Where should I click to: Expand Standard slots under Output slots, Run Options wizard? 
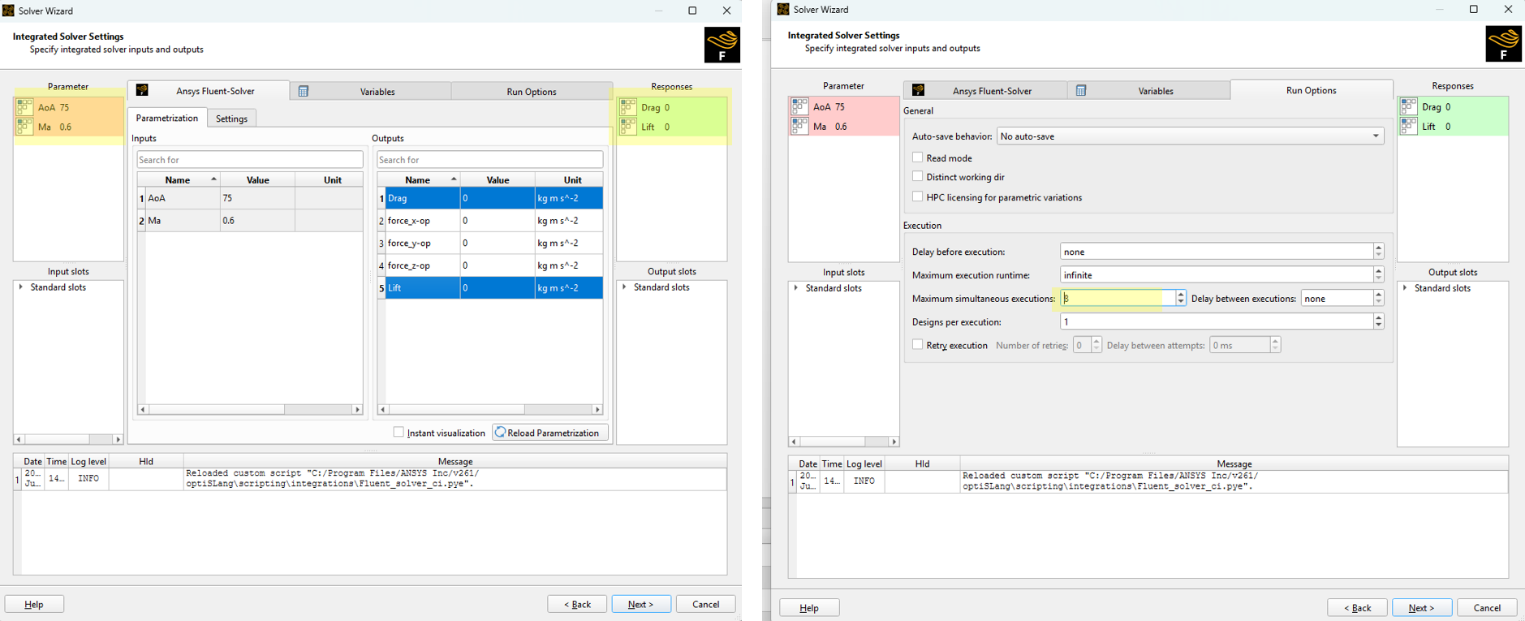[1406, 289]
